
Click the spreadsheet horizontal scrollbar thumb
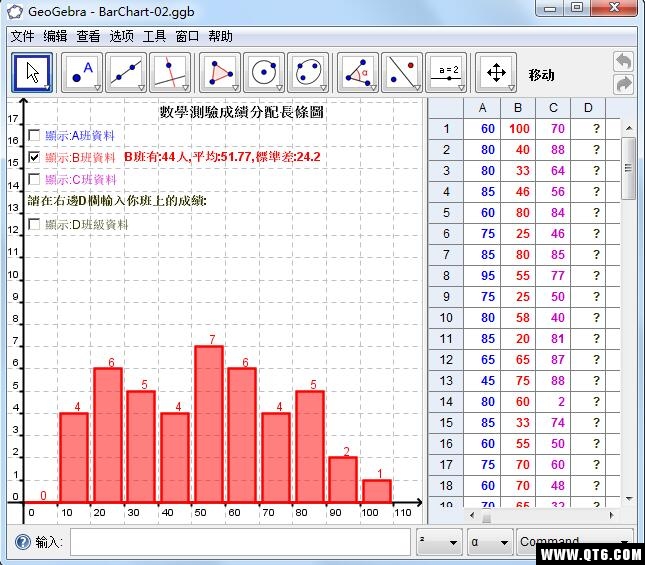click(486, 516)
